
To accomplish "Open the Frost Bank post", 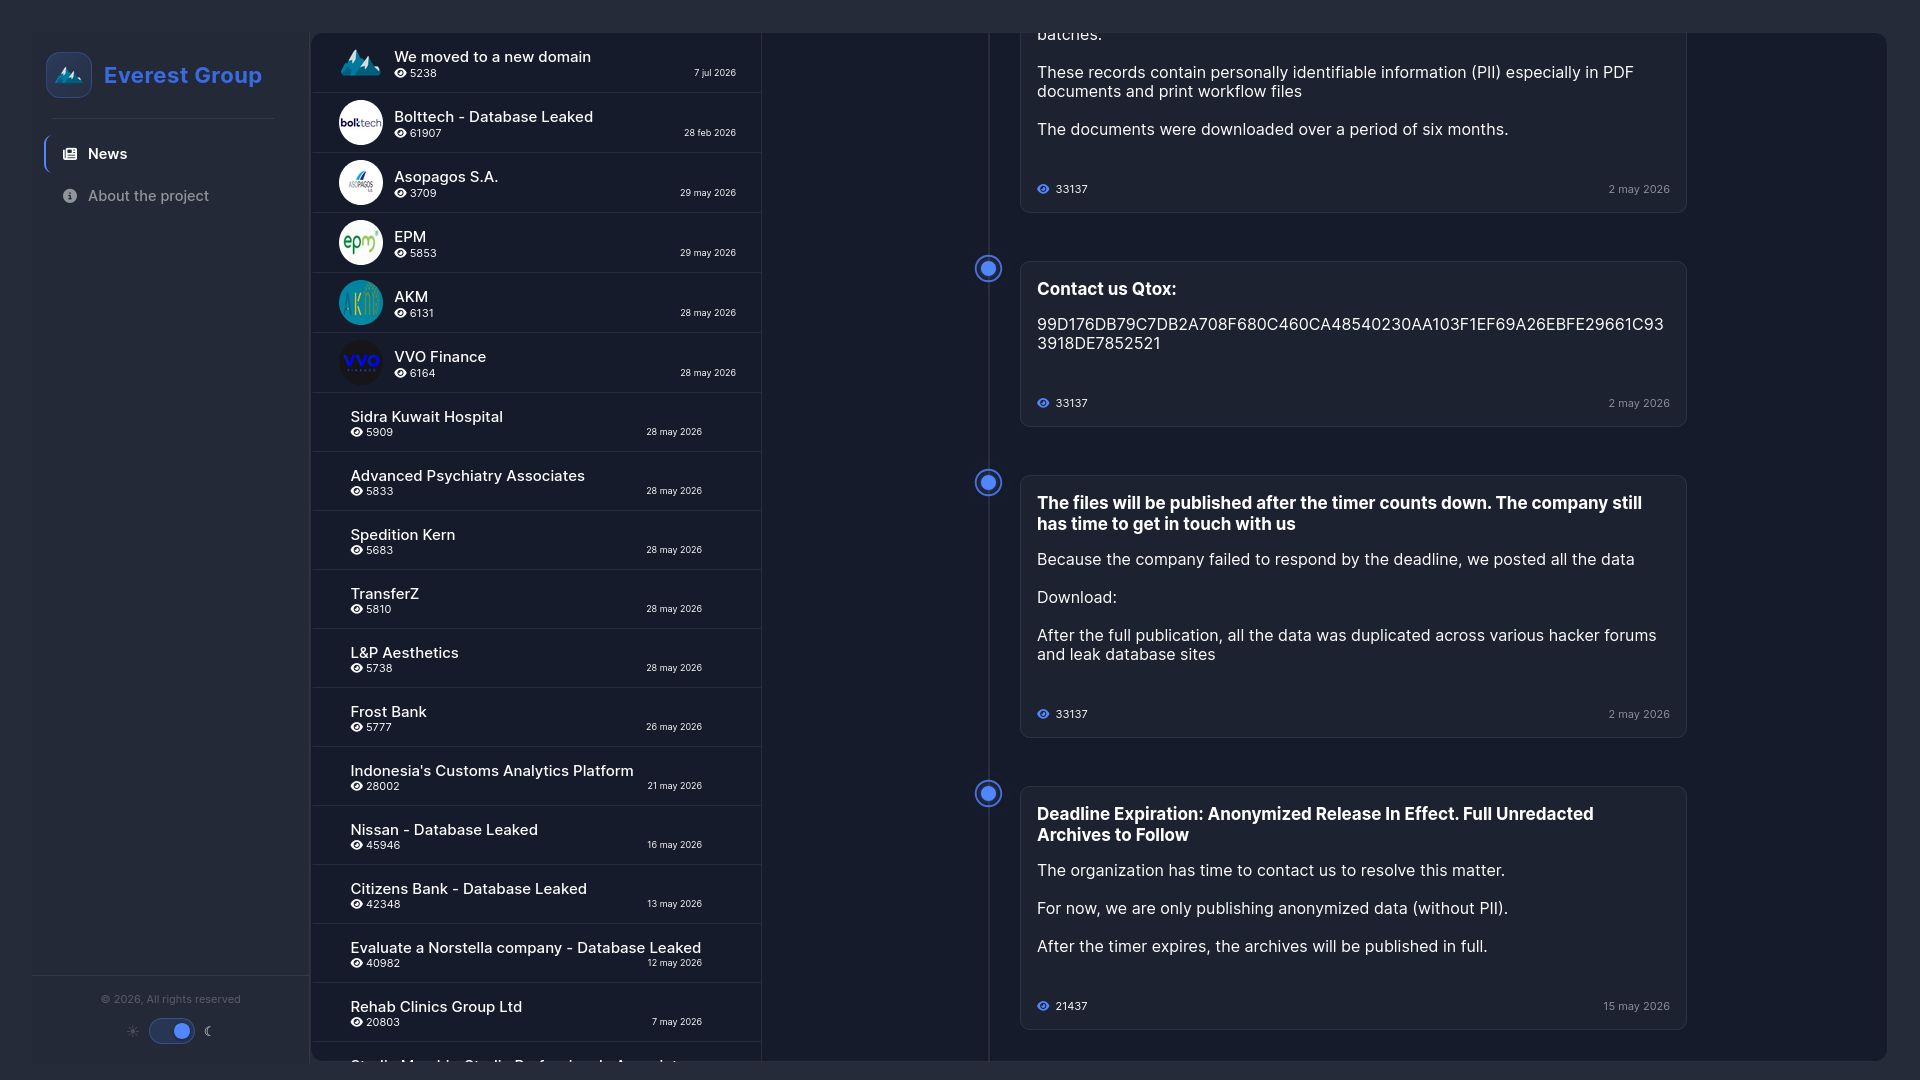I will pyautogui.click(x=536, y=718).
